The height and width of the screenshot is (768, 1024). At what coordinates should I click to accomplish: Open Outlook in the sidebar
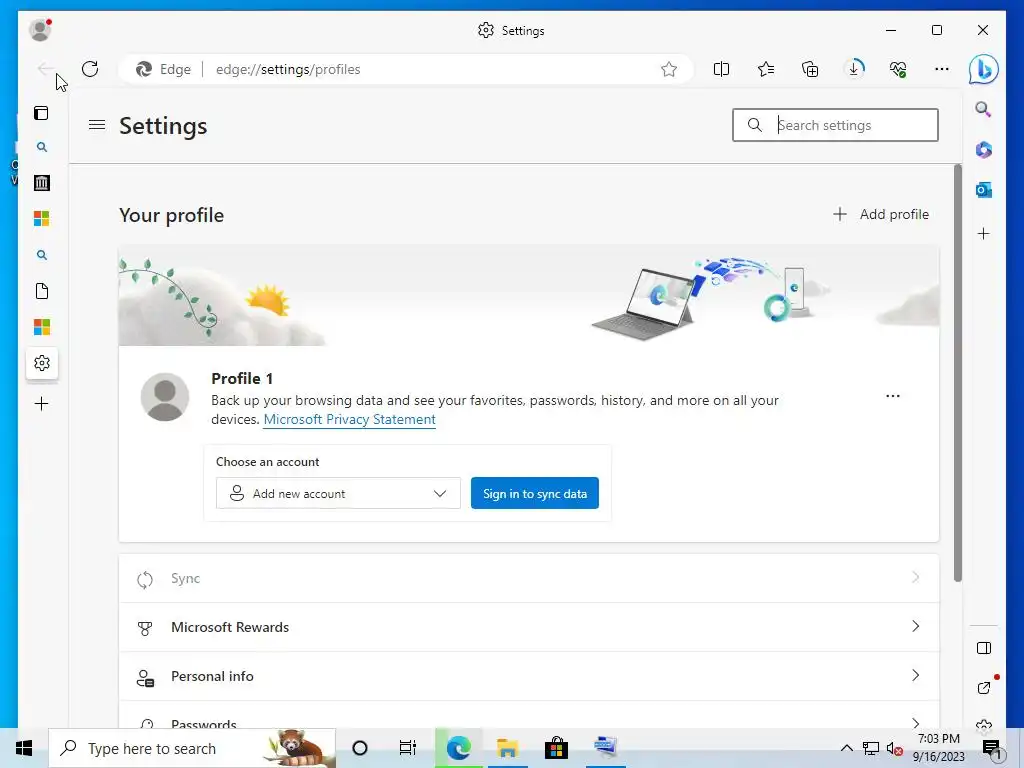984,190
